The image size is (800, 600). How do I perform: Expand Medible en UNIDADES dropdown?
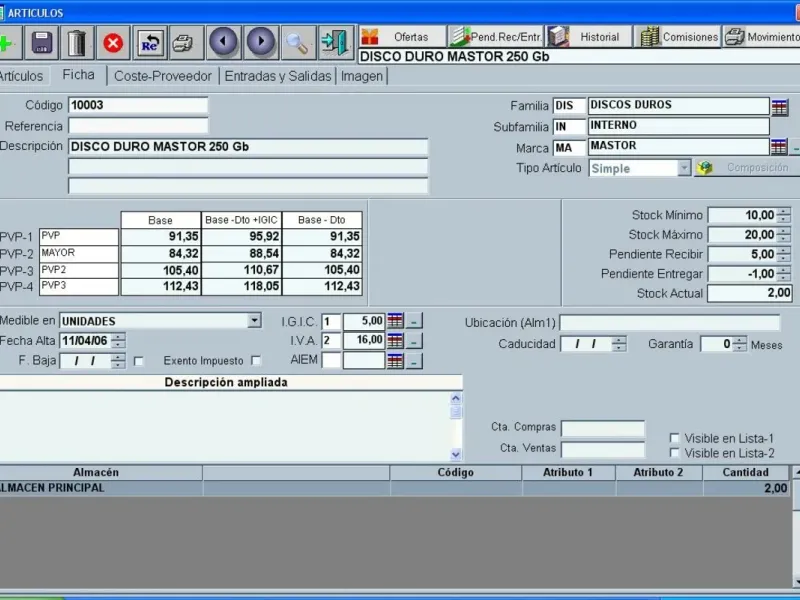coord(254,320)
